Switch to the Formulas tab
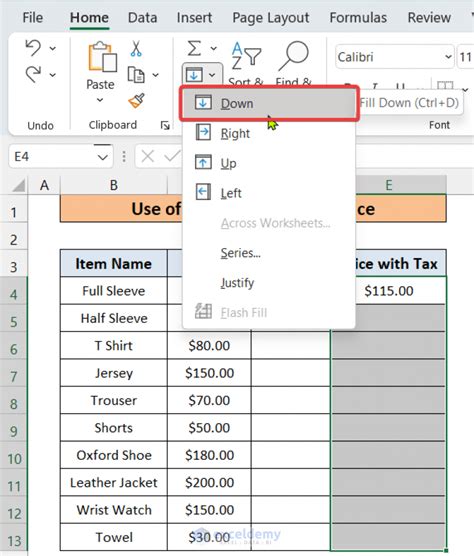 coord(358,17)
